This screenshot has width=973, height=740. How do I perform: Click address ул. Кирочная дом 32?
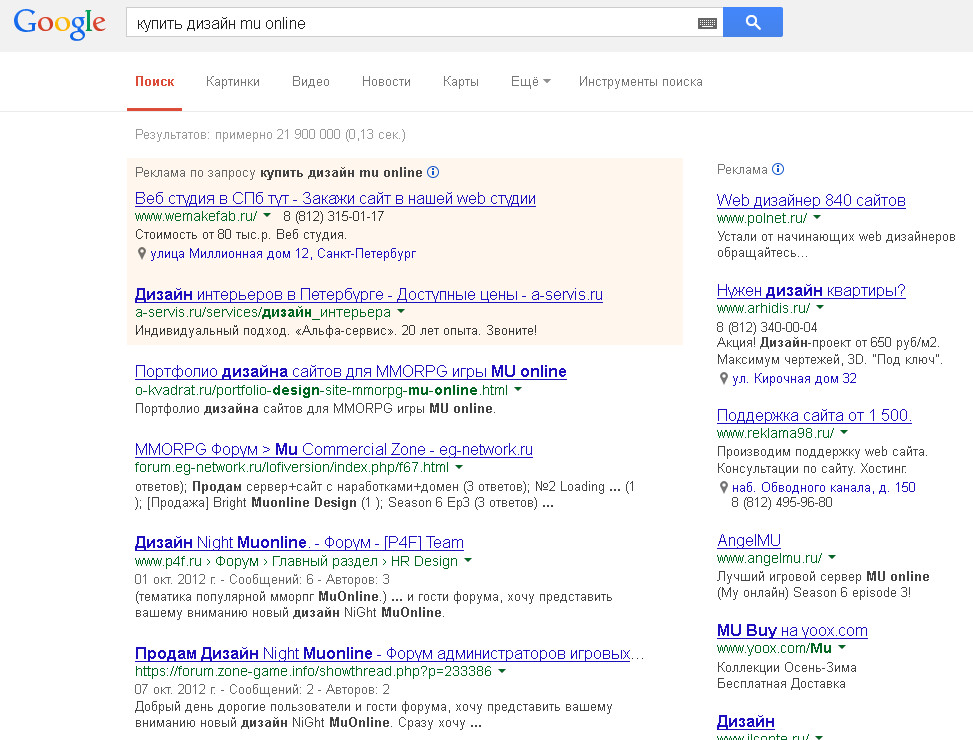[794, 378]
